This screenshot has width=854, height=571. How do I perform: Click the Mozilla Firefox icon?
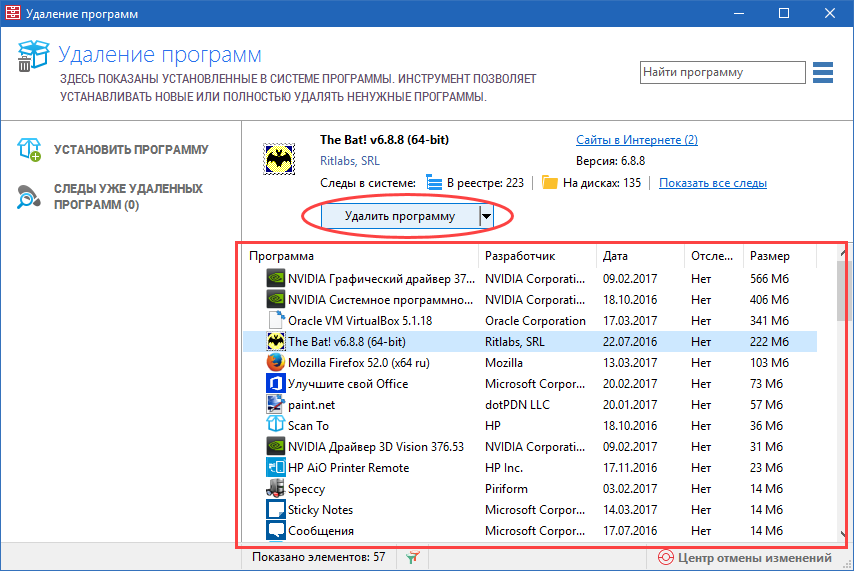276,362
